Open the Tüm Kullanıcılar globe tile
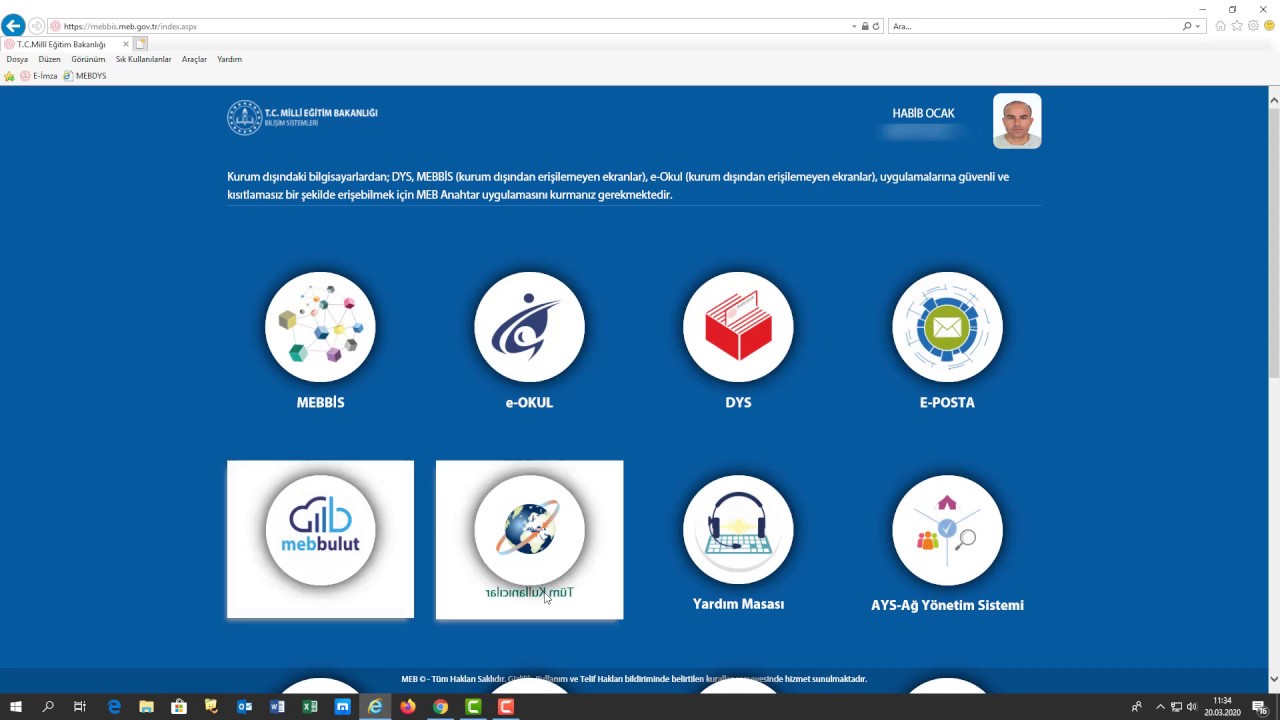 tap(529, 539)
